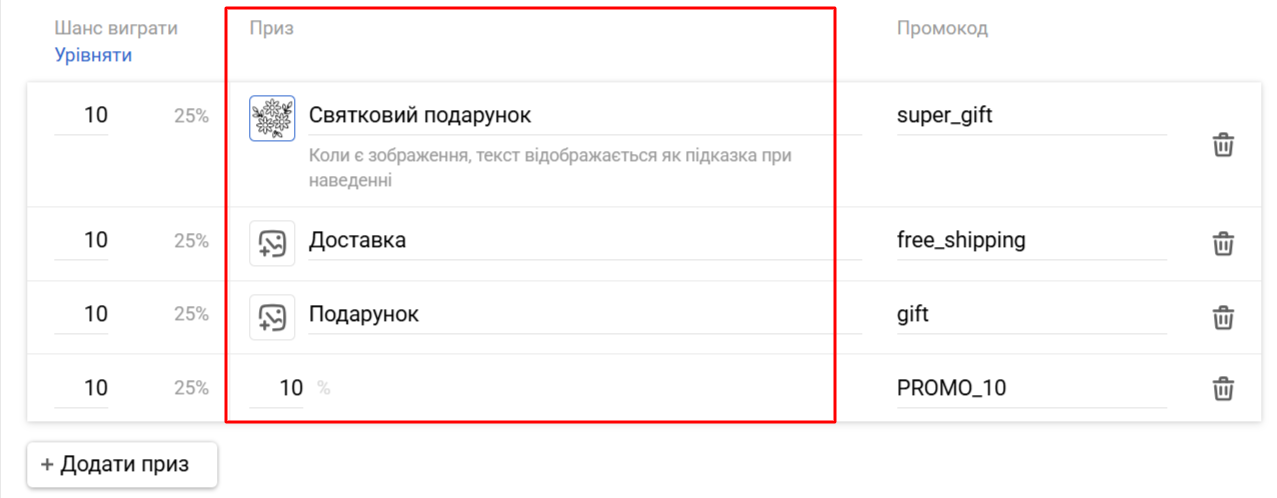
Task: Edit the Святковий подарунок prize name field
Action: pos(584,116)
